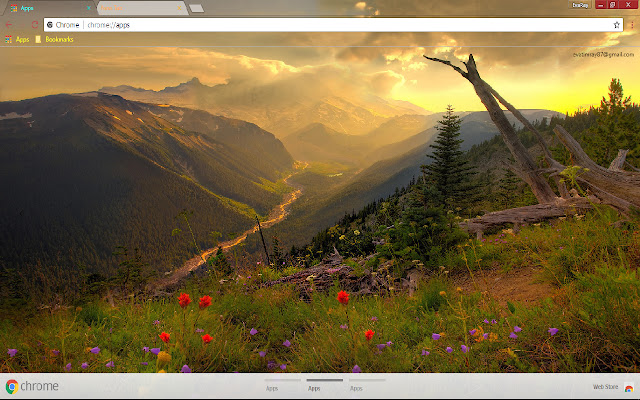Open a new tab with the new tab button
Image resolution: width=640 pixels, height=400 pixels.
click(x=196, y=8)
